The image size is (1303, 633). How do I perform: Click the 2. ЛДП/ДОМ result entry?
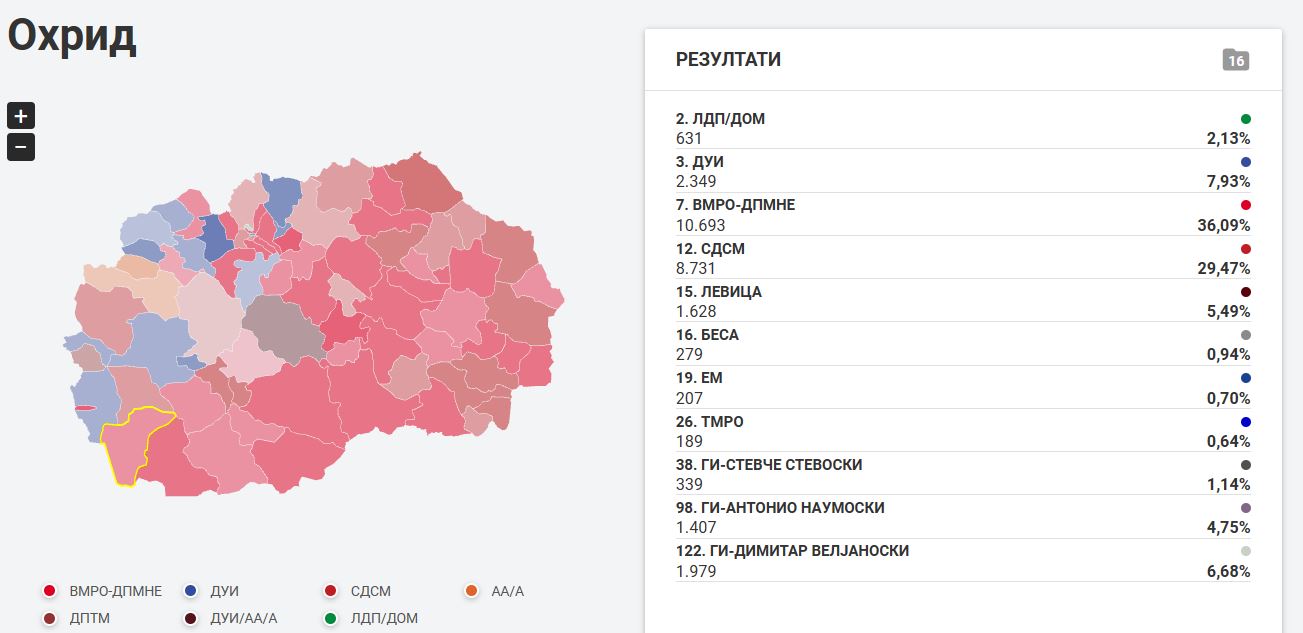click(x=963, y=128)
